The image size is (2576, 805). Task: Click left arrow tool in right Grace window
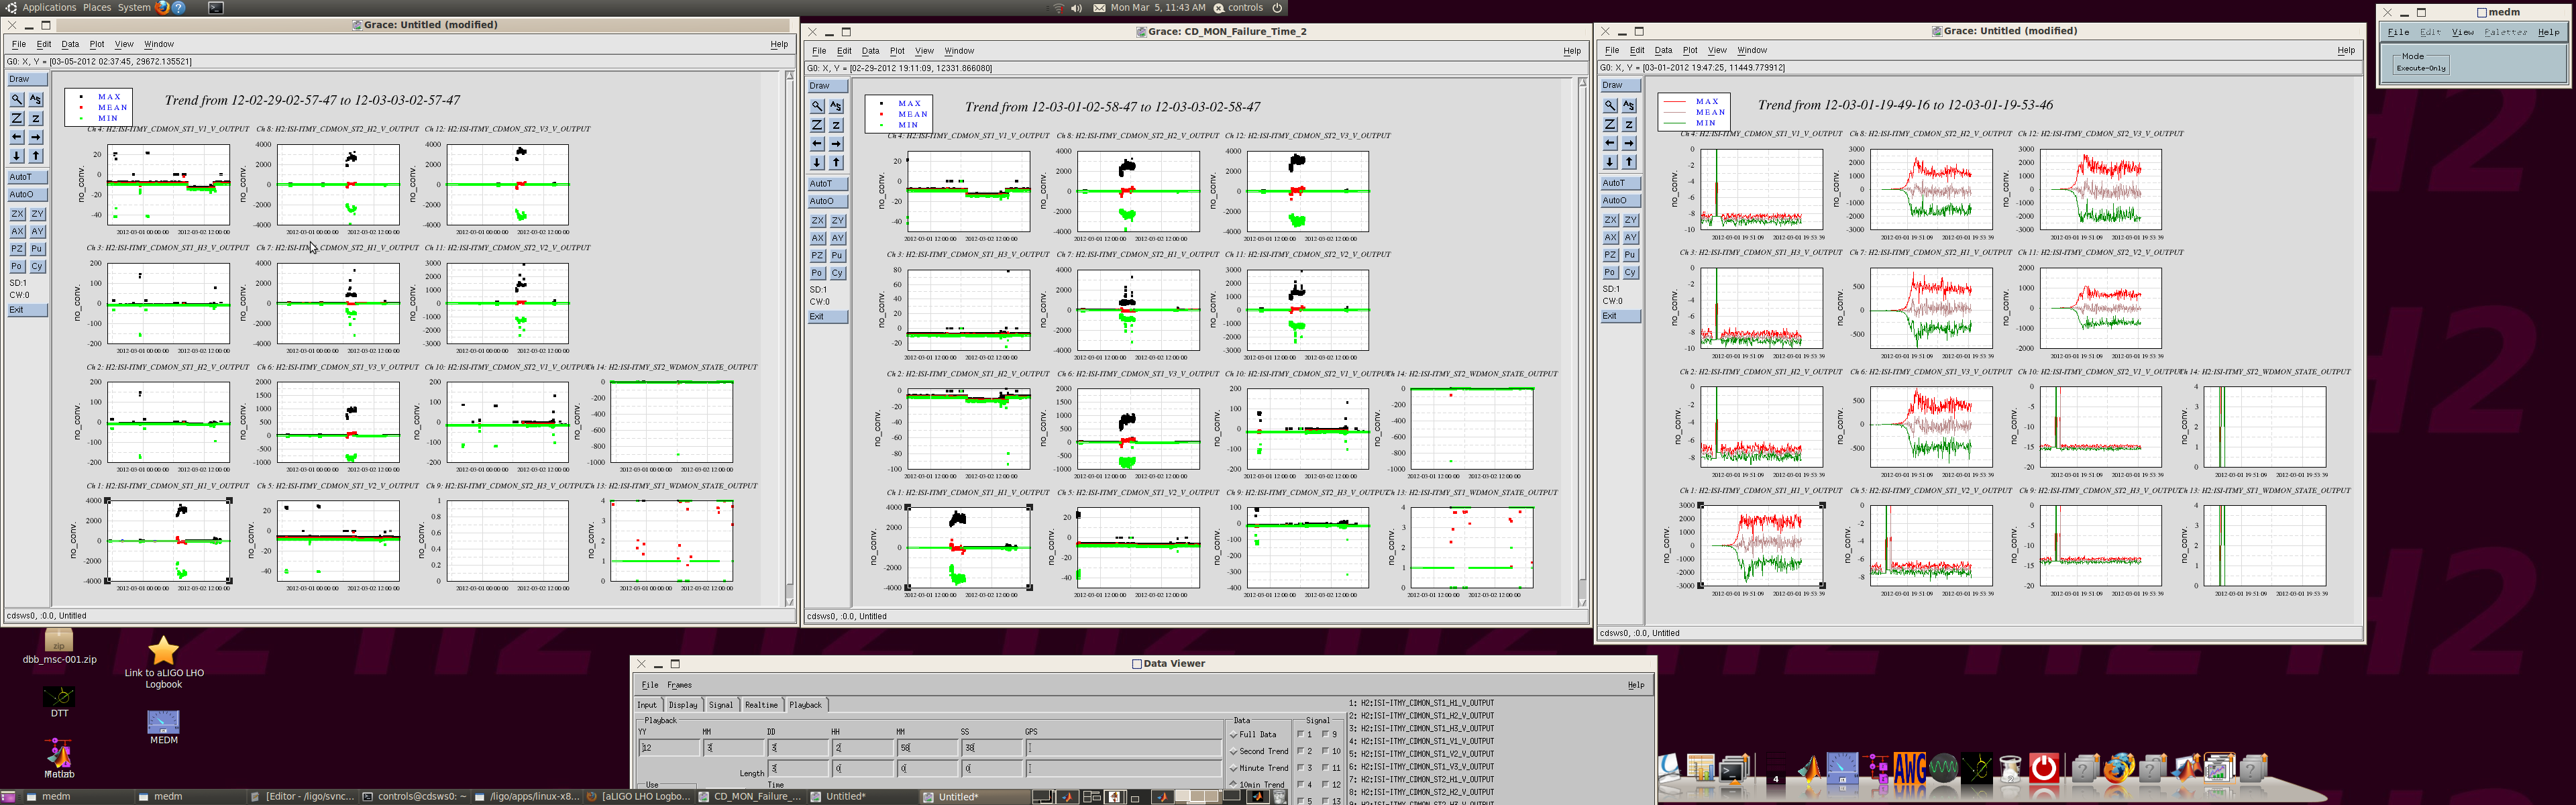click(x=1610, y=143)
